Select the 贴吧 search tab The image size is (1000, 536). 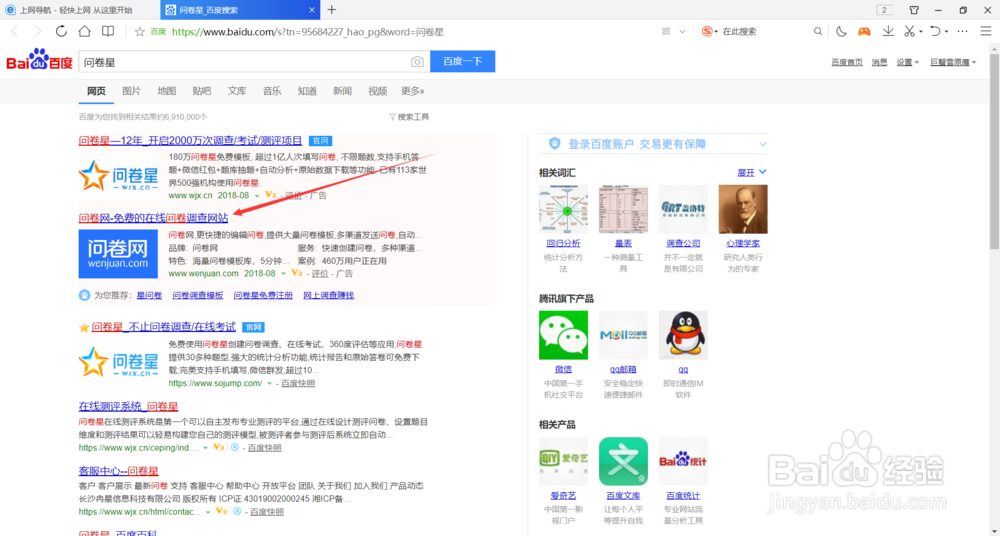pyautogui.click(x=202, y=91)
